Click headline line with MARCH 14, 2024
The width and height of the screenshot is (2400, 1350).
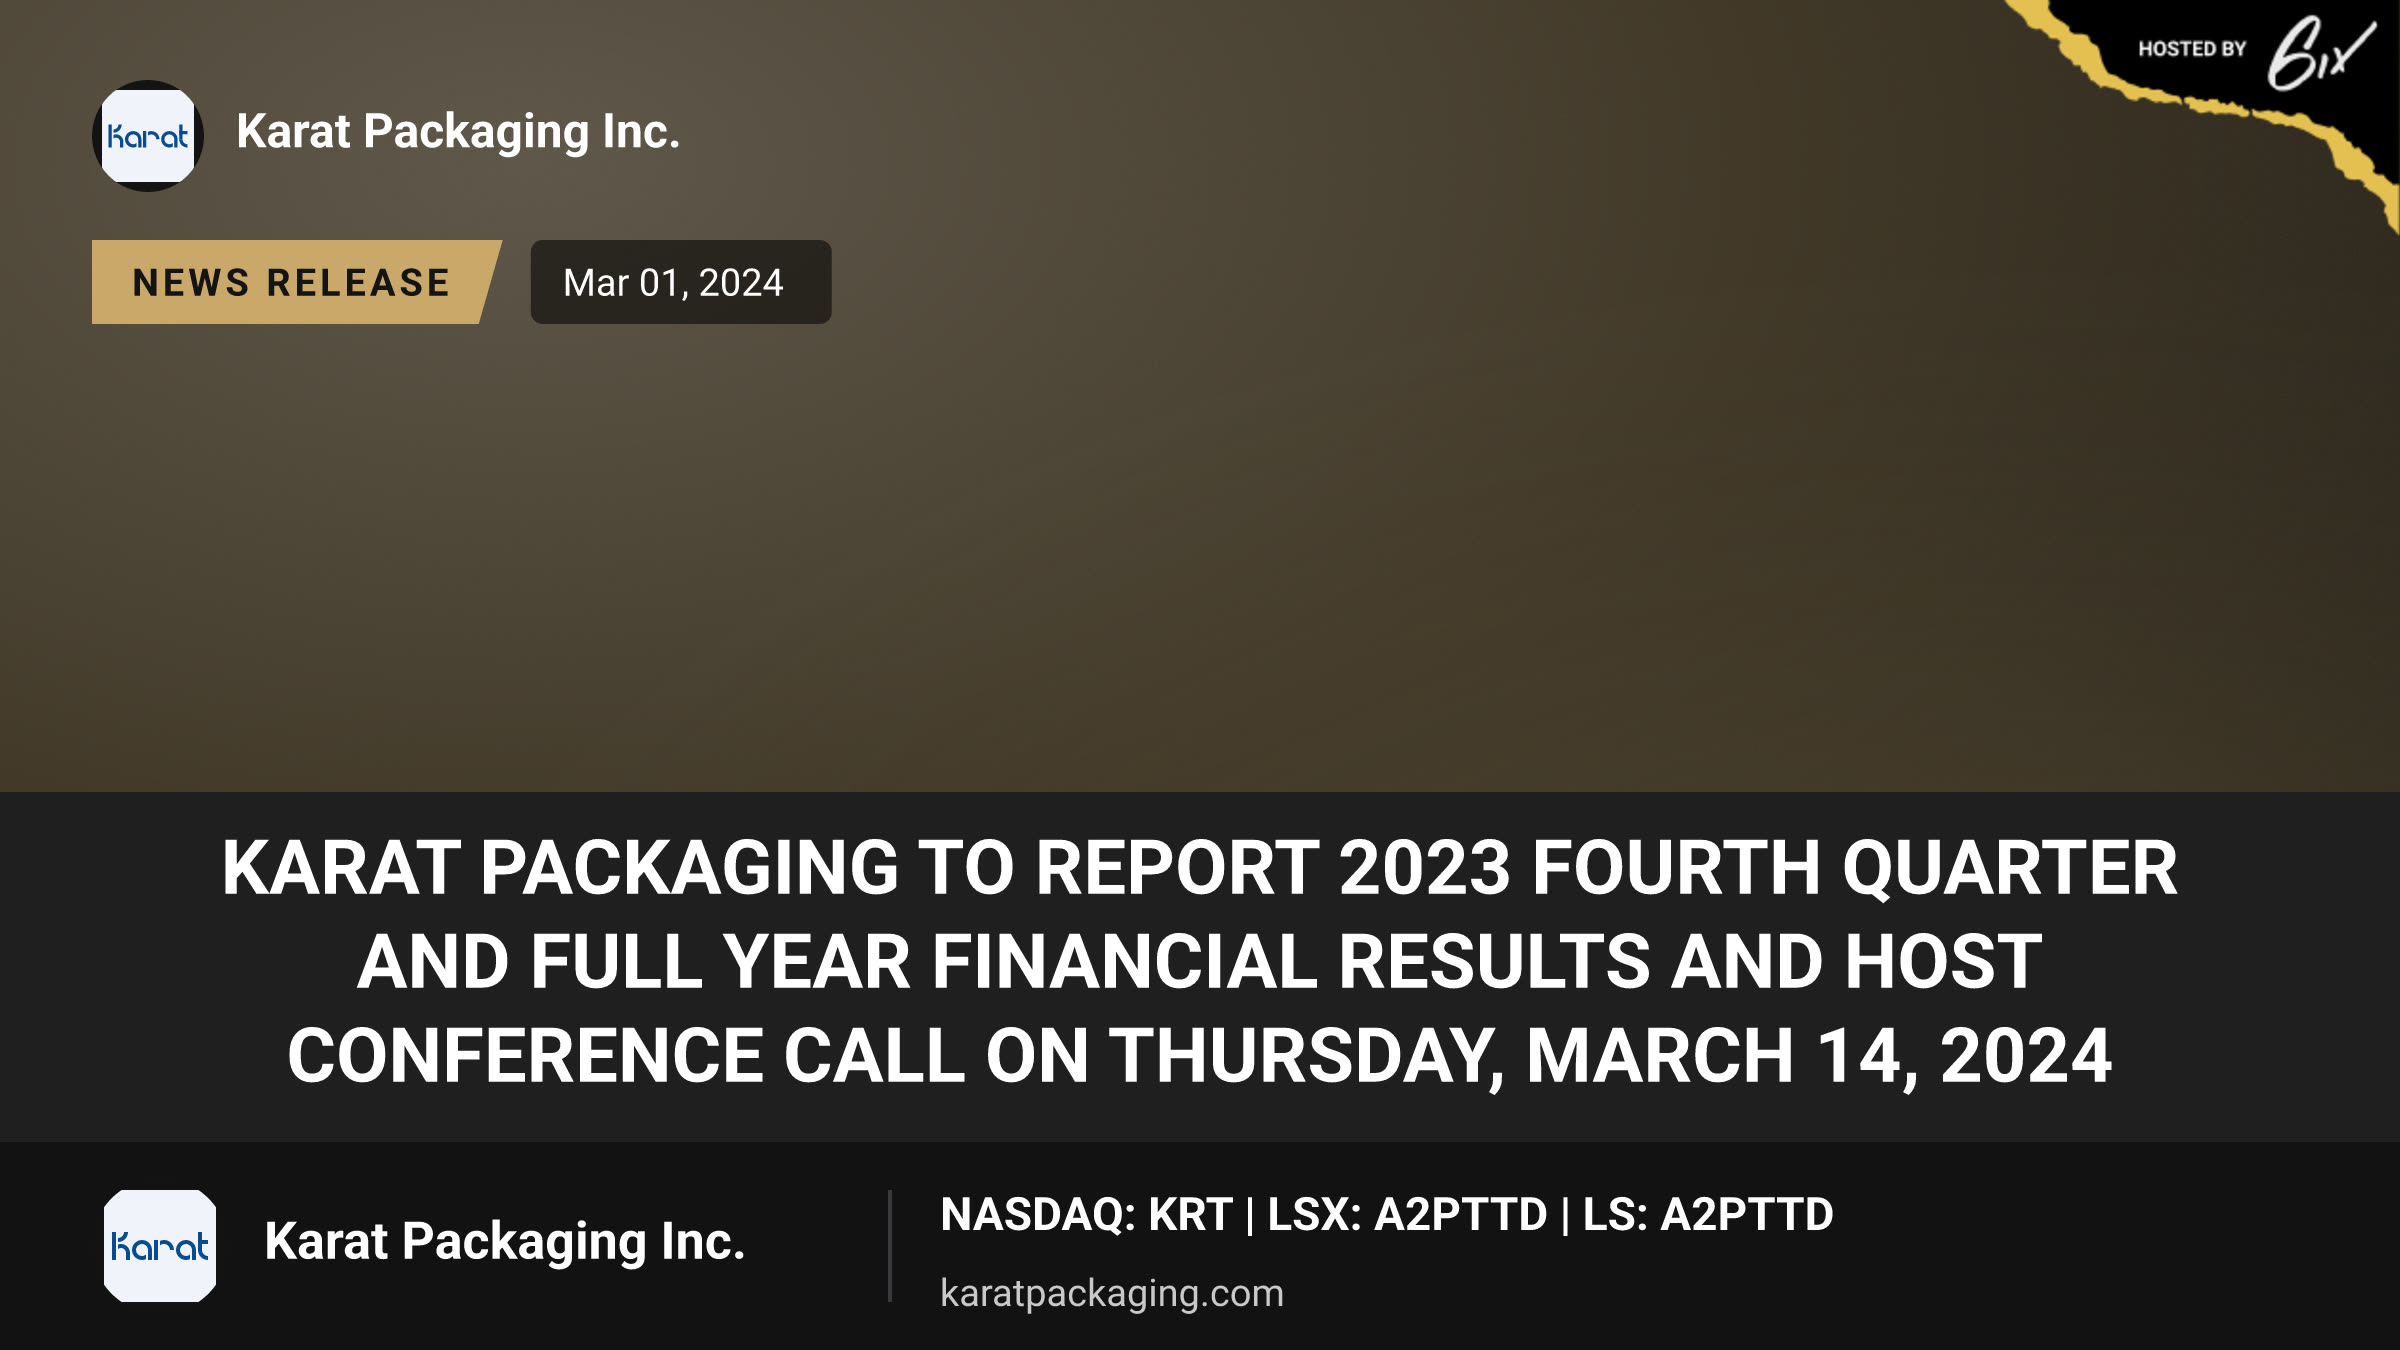pyautogui.click(x=1200, y=1056)
